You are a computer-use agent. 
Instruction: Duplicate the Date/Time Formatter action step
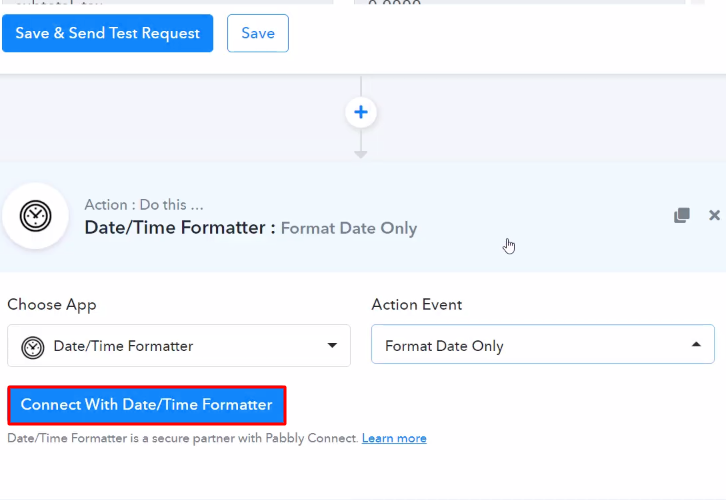click(x=682, y=215)
